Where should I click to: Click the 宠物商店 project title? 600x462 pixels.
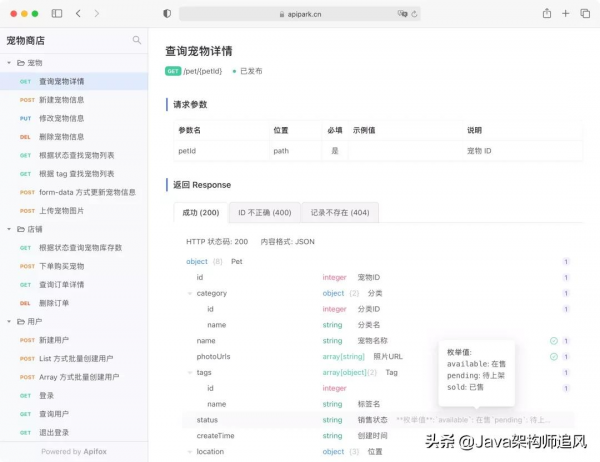[26, 41]
